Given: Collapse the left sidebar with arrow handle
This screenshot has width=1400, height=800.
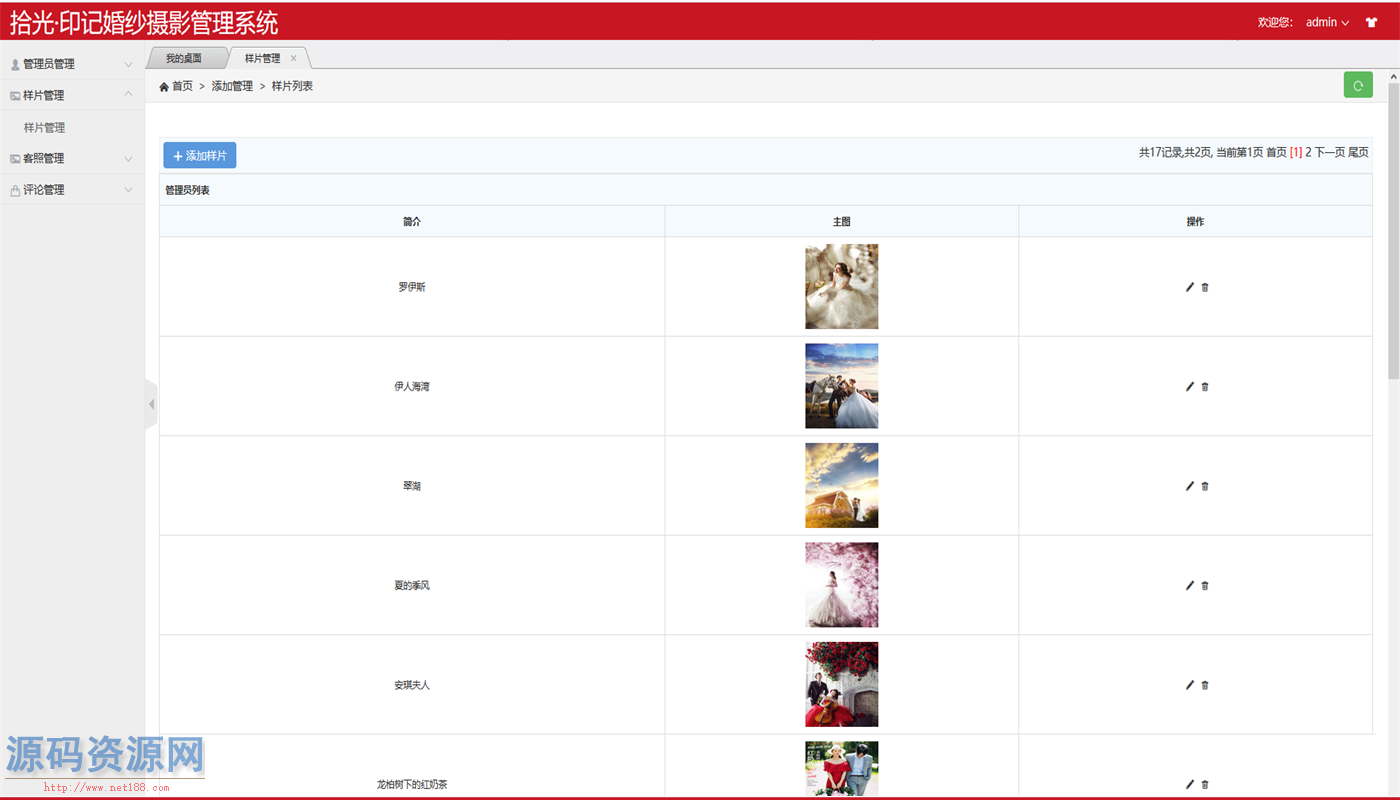Looking at the screenshot, I should (x=151, y=404).
